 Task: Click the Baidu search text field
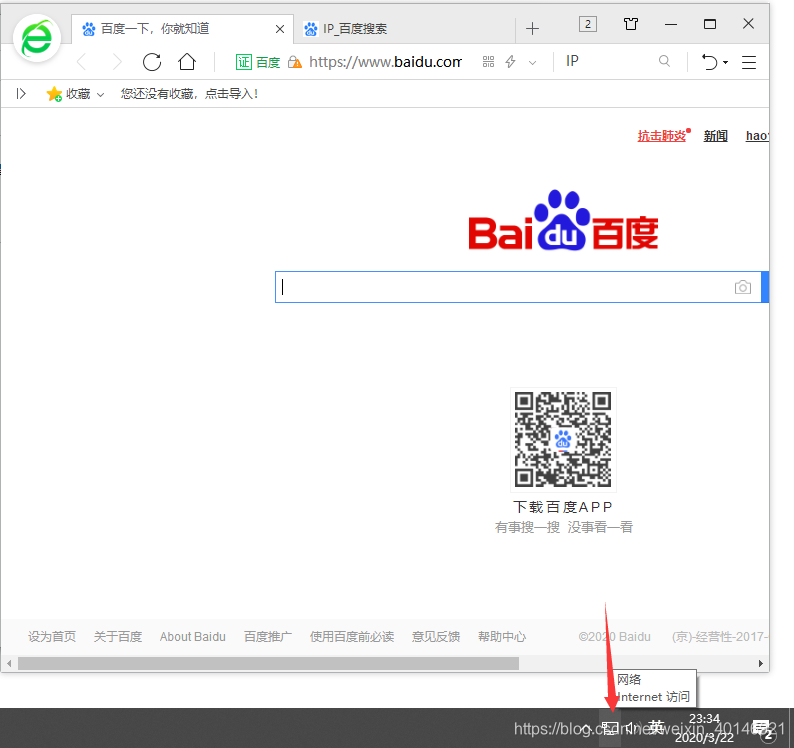pyautogui.click(x=504, y=287)
